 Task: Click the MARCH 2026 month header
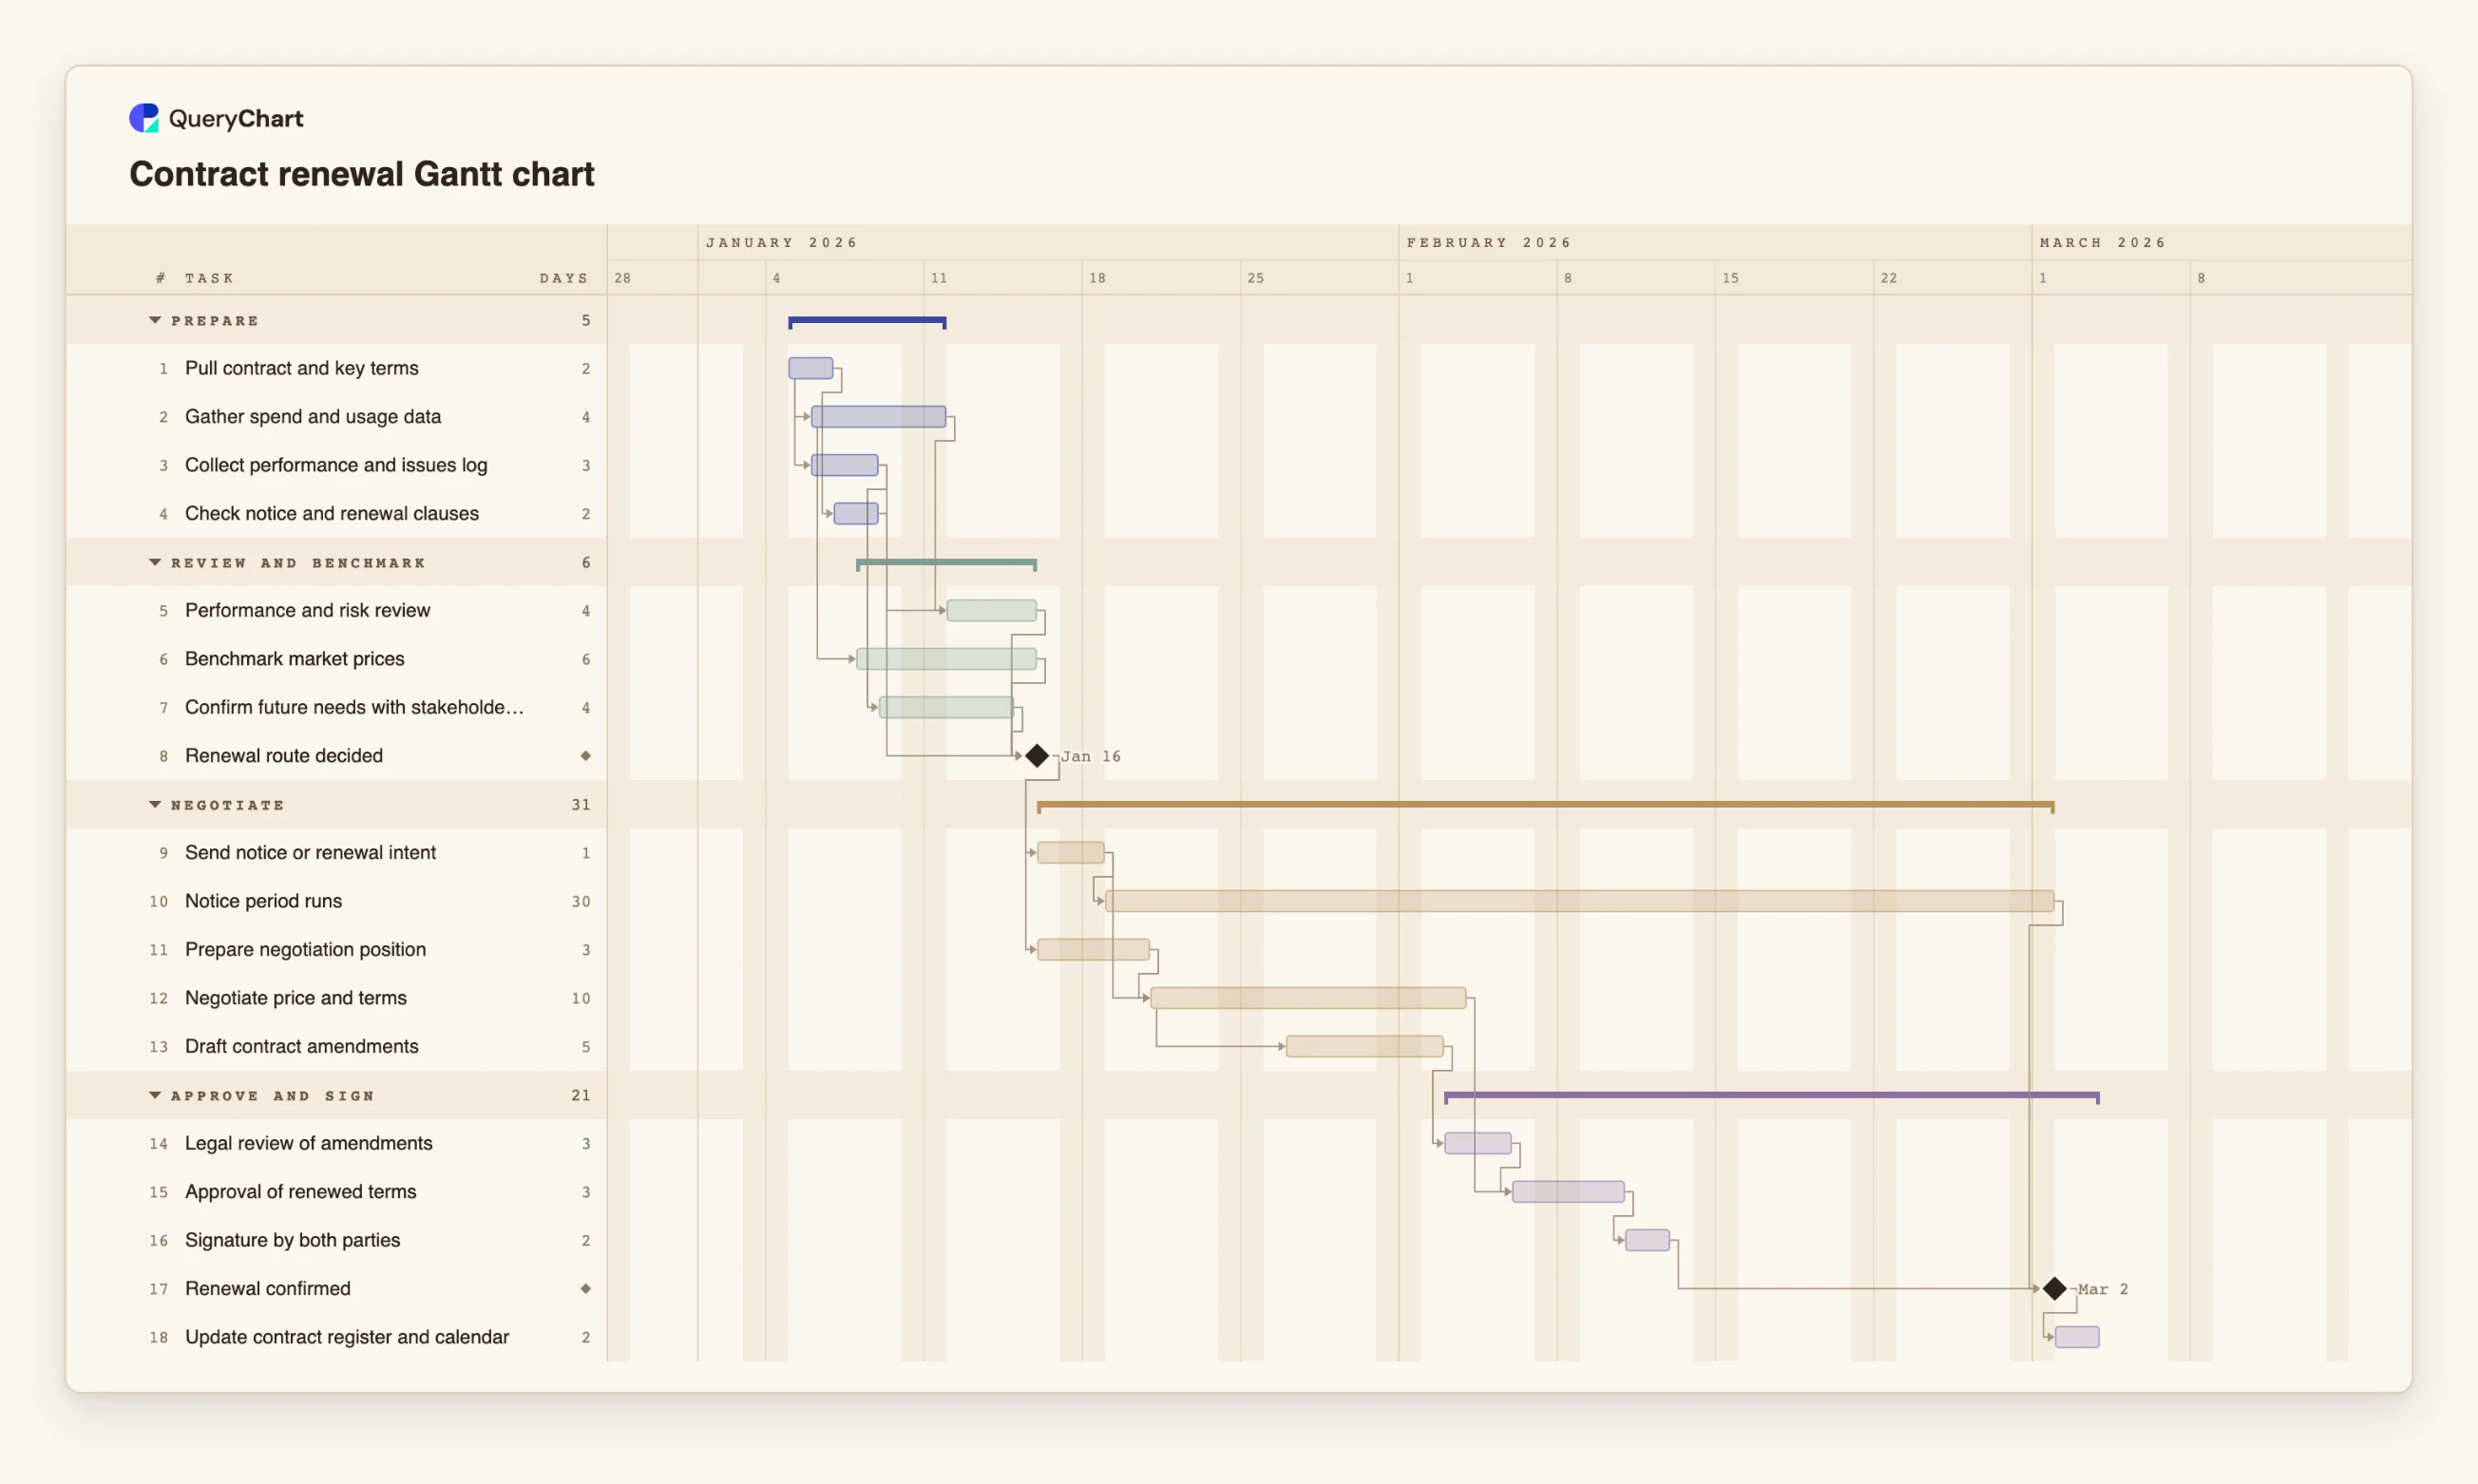point(2102,243)
